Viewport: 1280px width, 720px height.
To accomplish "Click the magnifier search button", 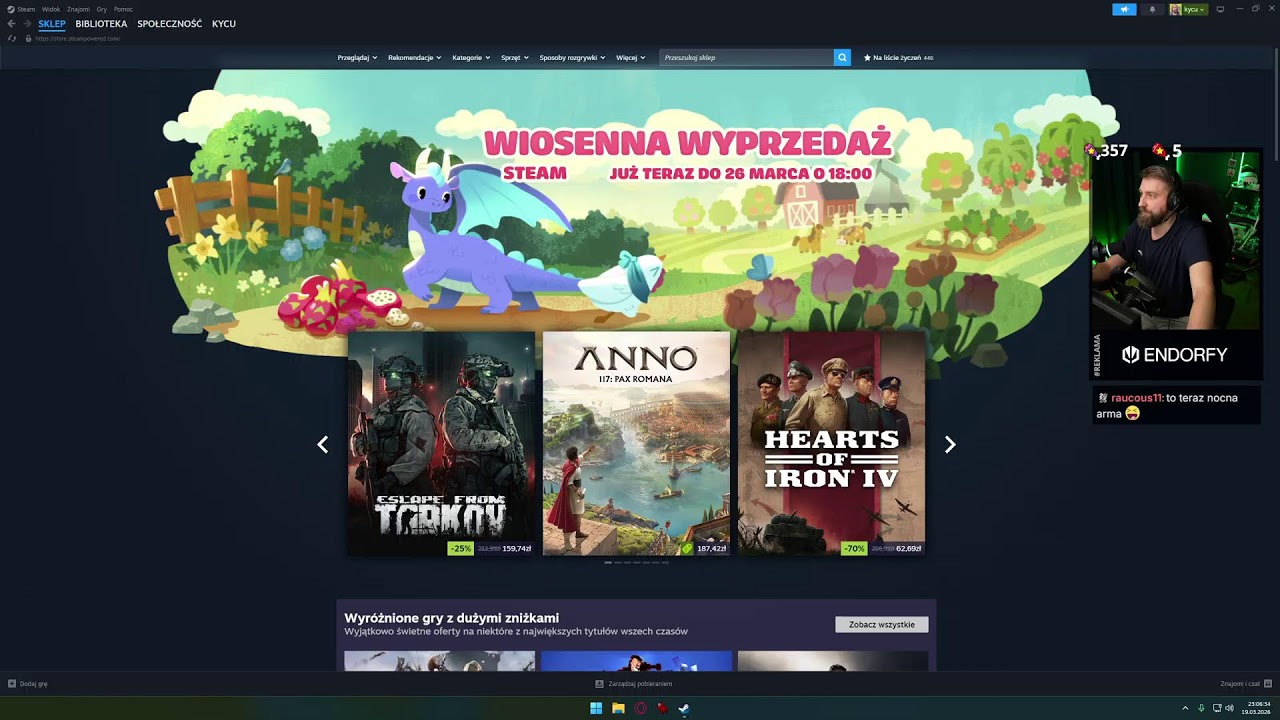I will tap(842, 58).
